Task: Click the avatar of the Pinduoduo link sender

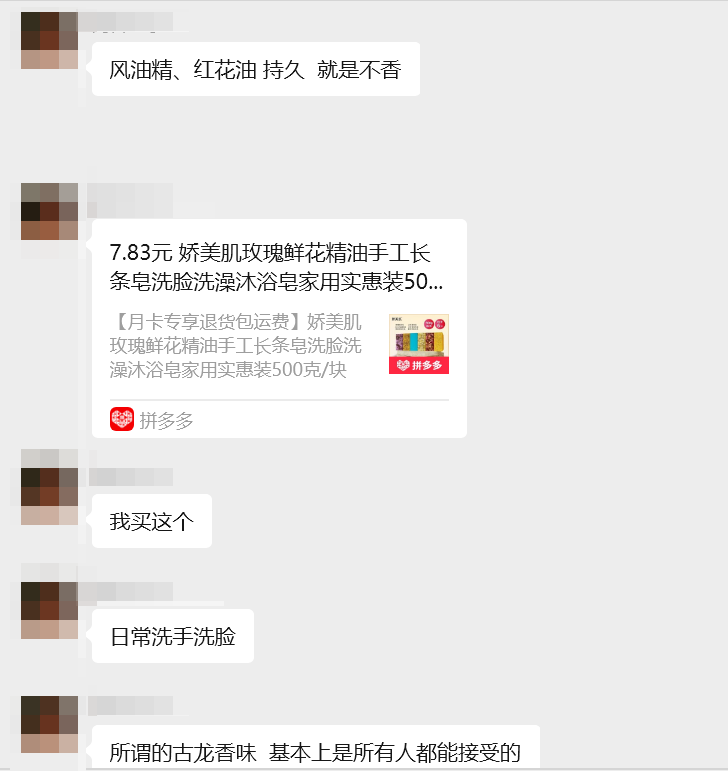Action: click(x=49, y=211)
